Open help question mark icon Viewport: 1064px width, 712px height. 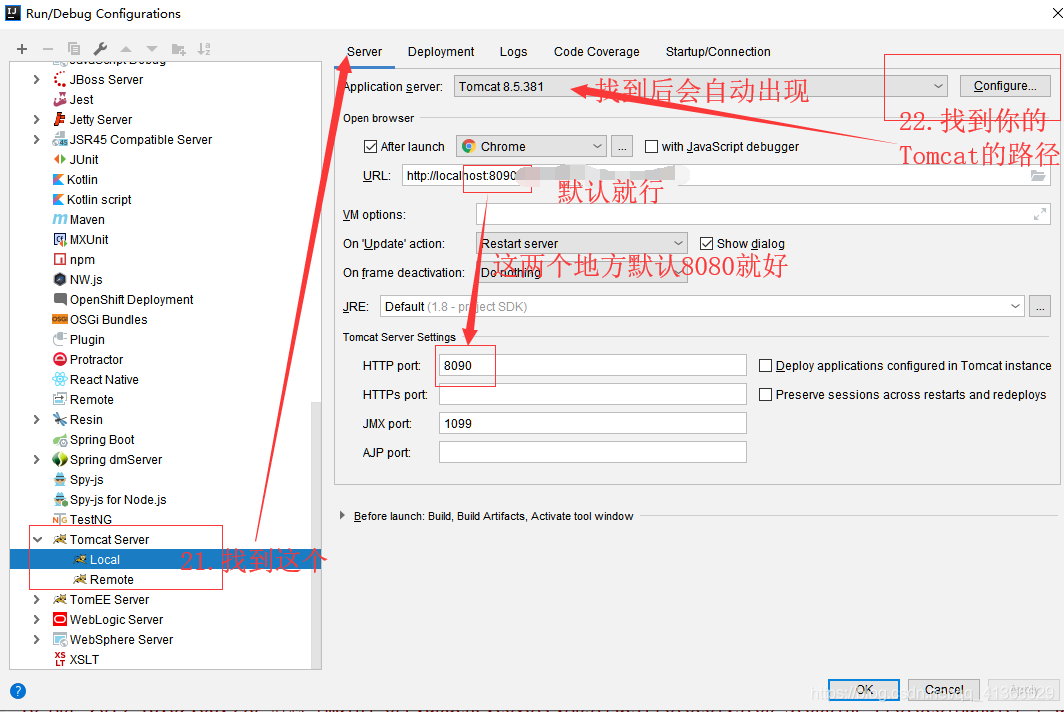18,691
